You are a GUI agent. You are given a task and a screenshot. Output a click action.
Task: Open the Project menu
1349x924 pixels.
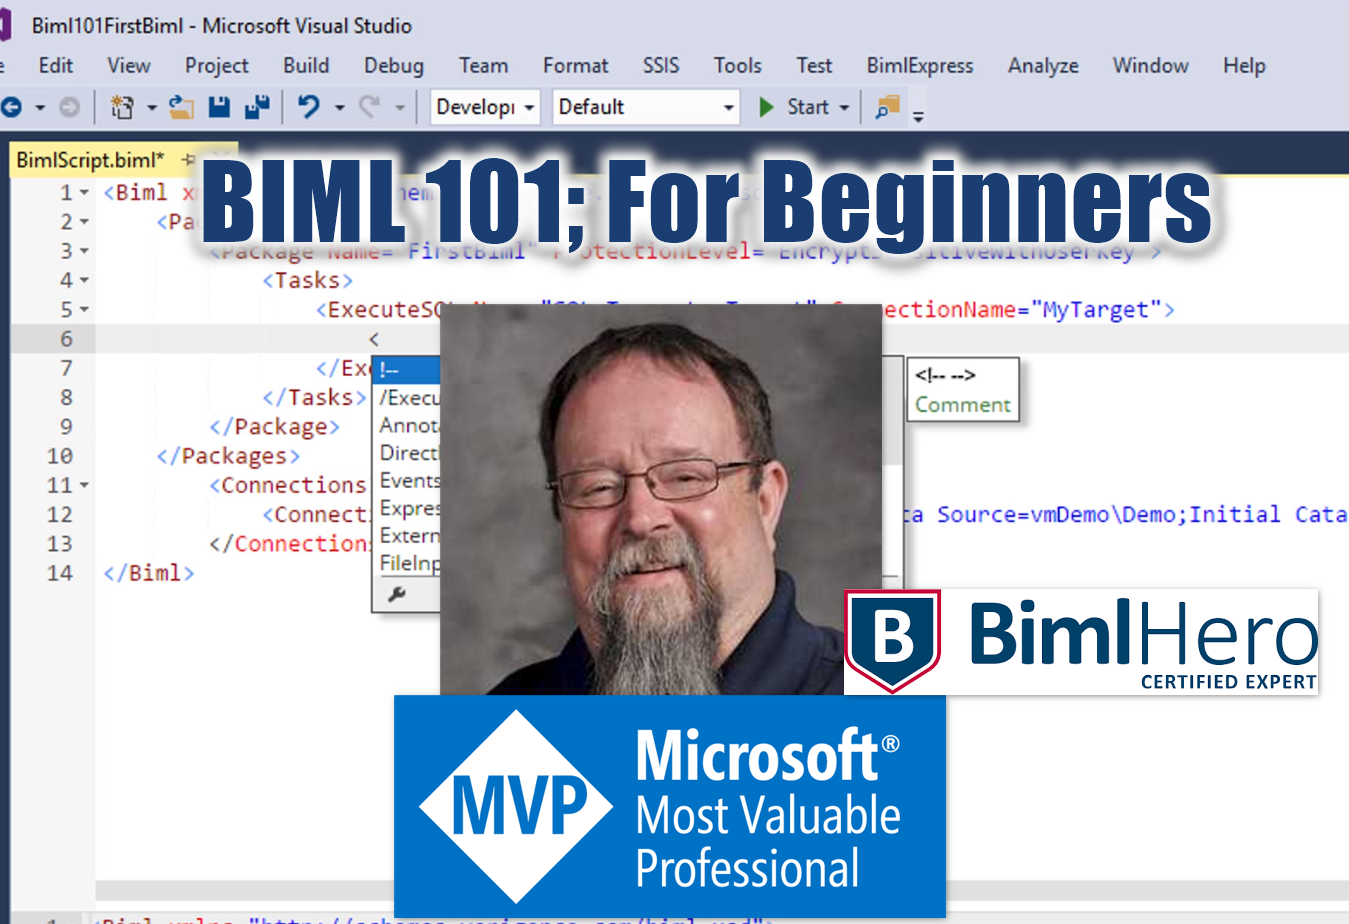point(217,66)
